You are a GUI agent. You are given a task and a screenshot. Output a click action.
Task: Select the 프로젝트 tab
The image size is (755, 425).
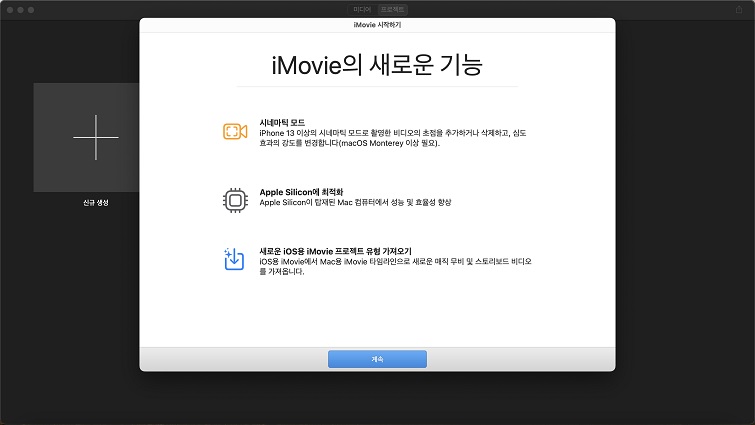pyautogui.click(x=392, y=8)
